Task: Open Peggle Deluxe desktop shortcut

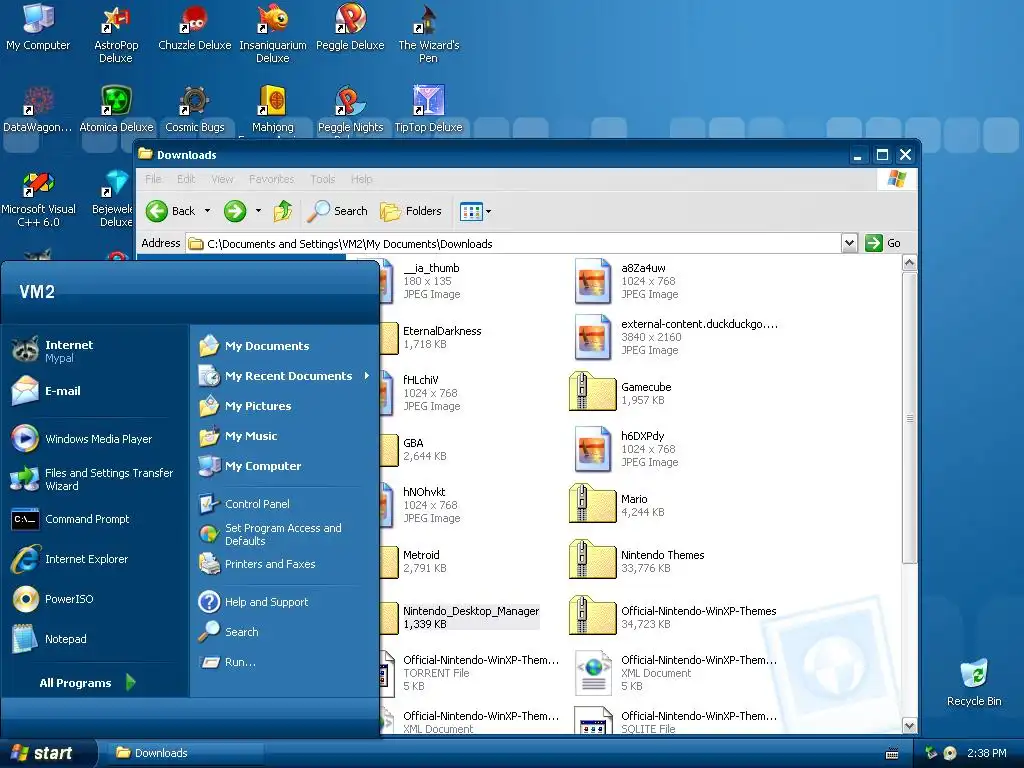Action: [350, 29]
